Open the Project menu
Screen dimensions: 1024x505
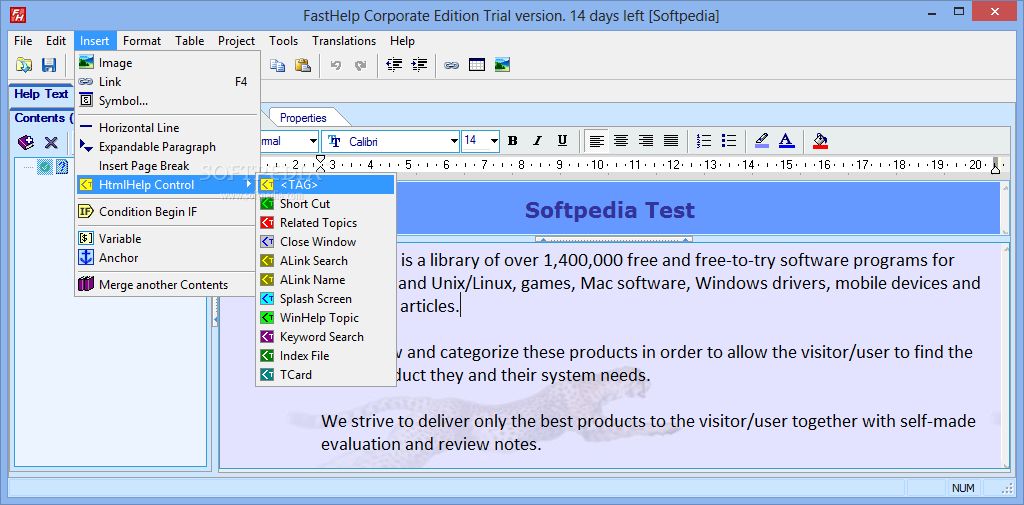(236, 41)
